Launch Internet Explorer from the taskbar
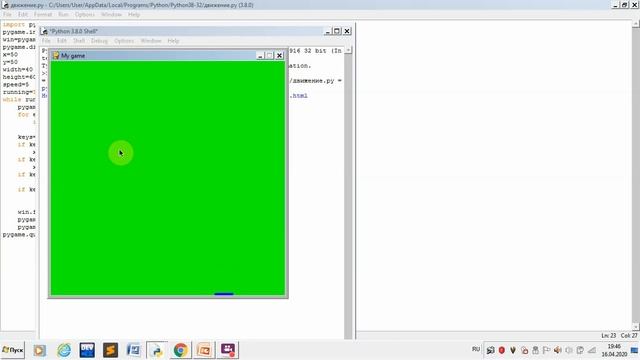Viewport: 640px width, 360px height. pyautogui.click(x=64, y=350)
